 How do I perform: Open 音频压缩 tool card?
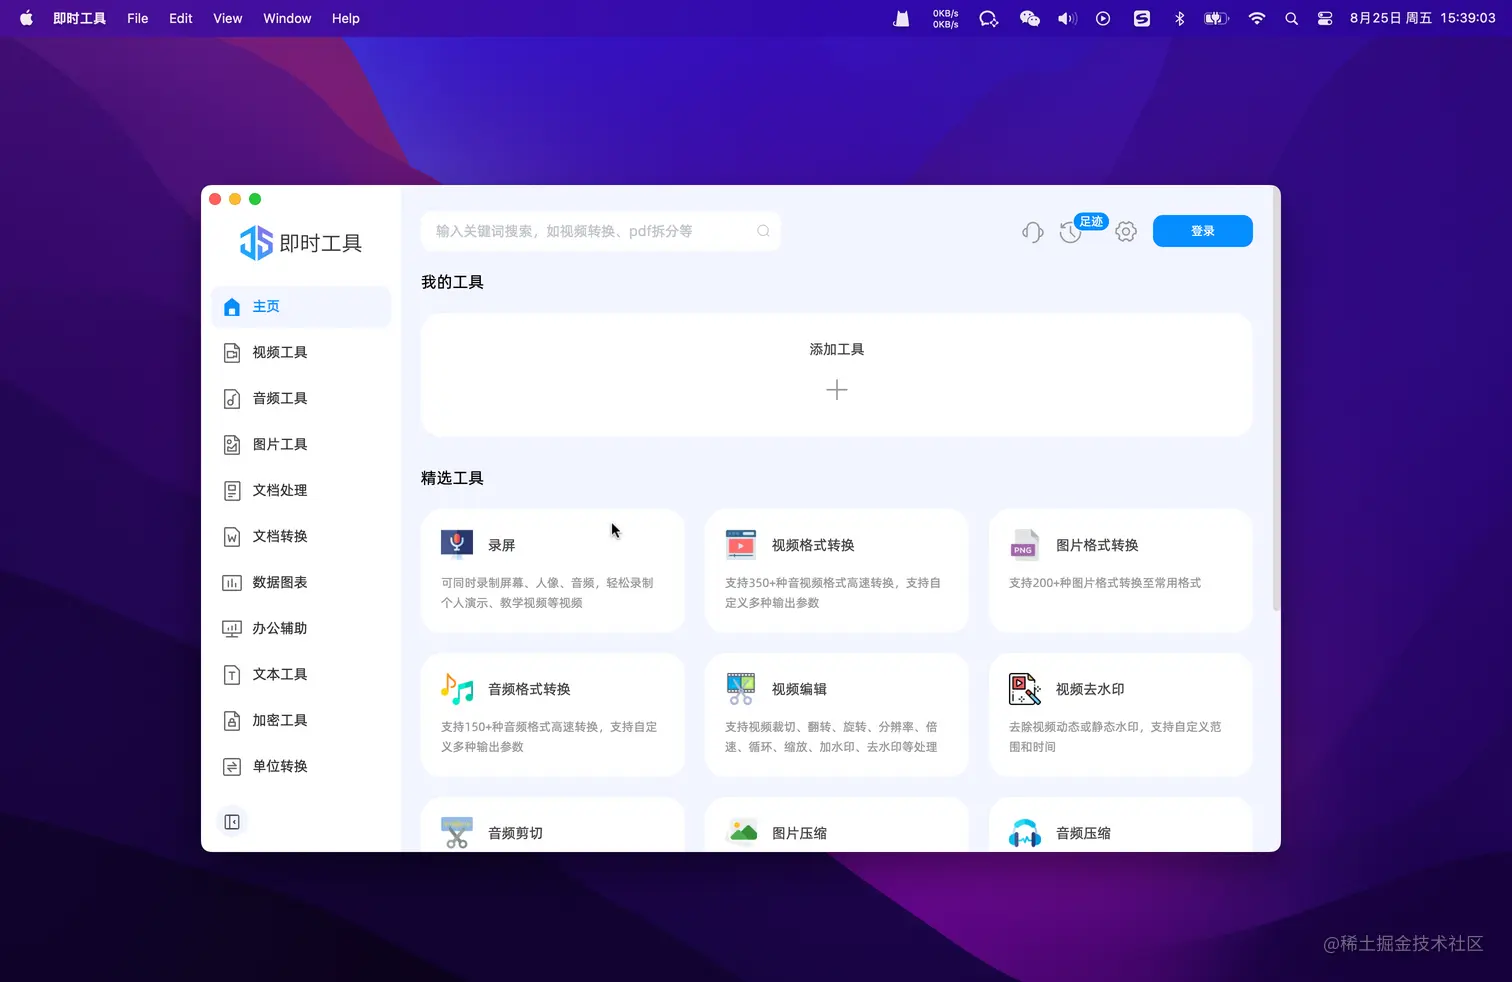(x=1121, y=825)
